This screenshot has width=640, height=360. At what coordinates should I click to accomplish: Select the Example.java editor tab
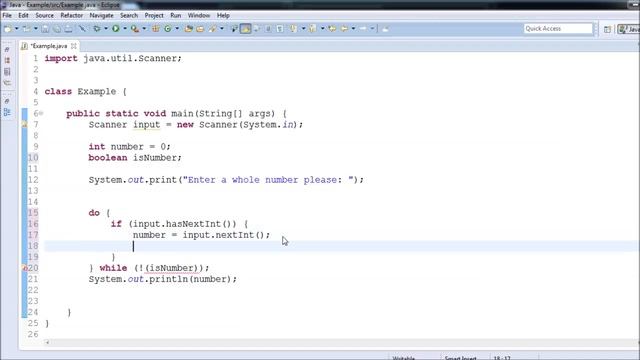click(x=49, y=46)
